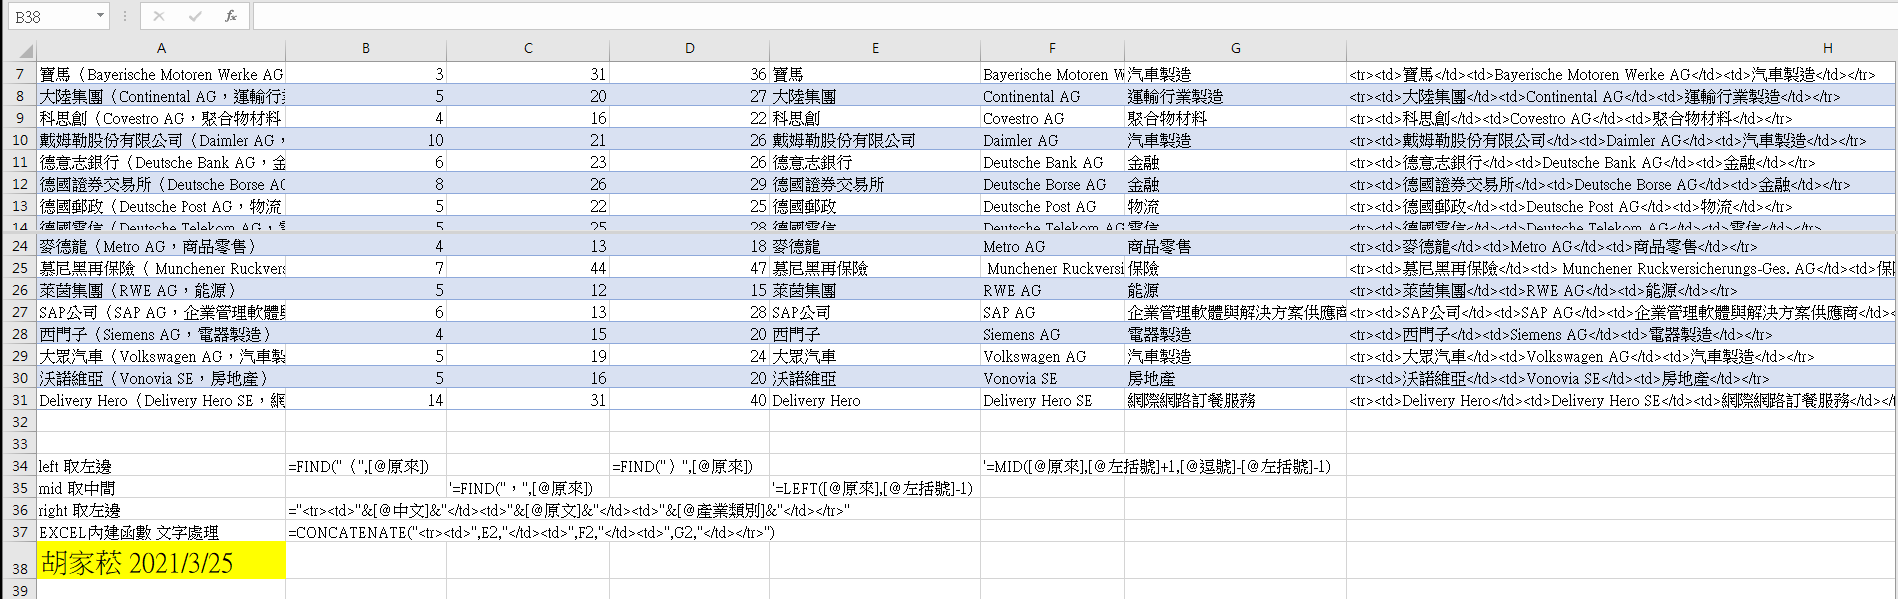Select column D header
The image size is (1898, 599).
690,48
